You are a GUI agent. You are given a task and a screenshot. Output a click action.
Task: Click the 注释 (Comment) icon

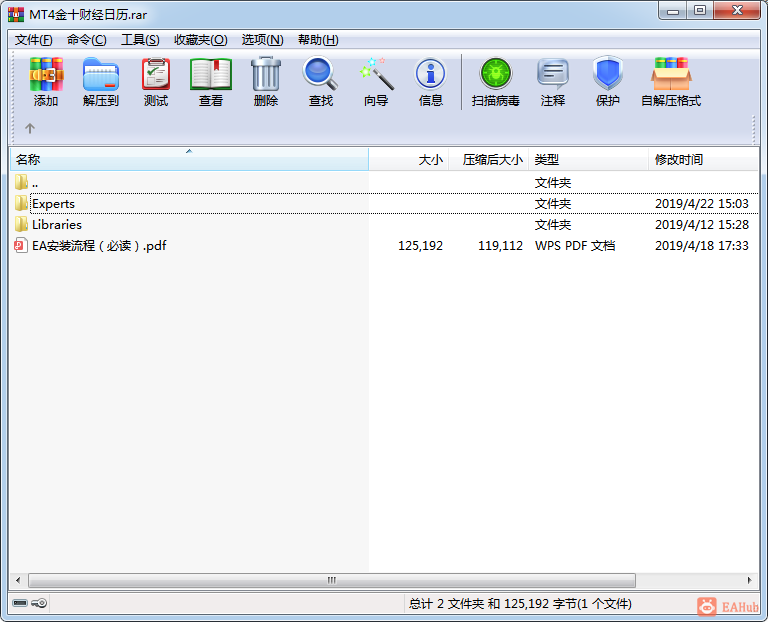552,74
